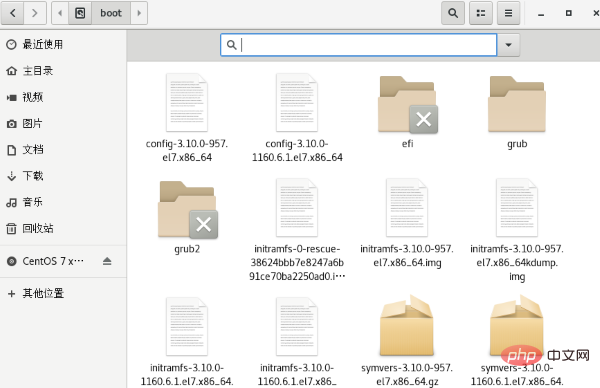This screenshot has width=600, height=388.
Task: Click the symvers-3.10.0-957.el7.x86_64.gz filename text
Action: click(407, 375)
